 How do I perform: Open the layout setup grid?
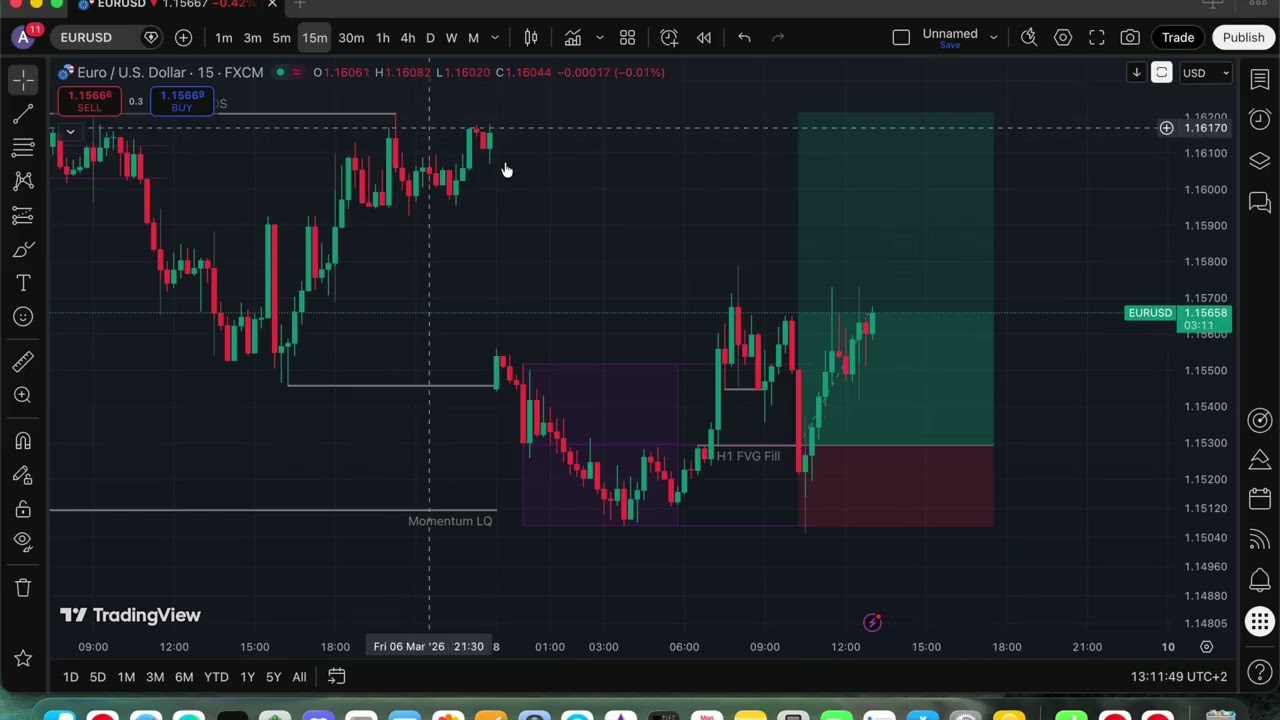(627, 38)
